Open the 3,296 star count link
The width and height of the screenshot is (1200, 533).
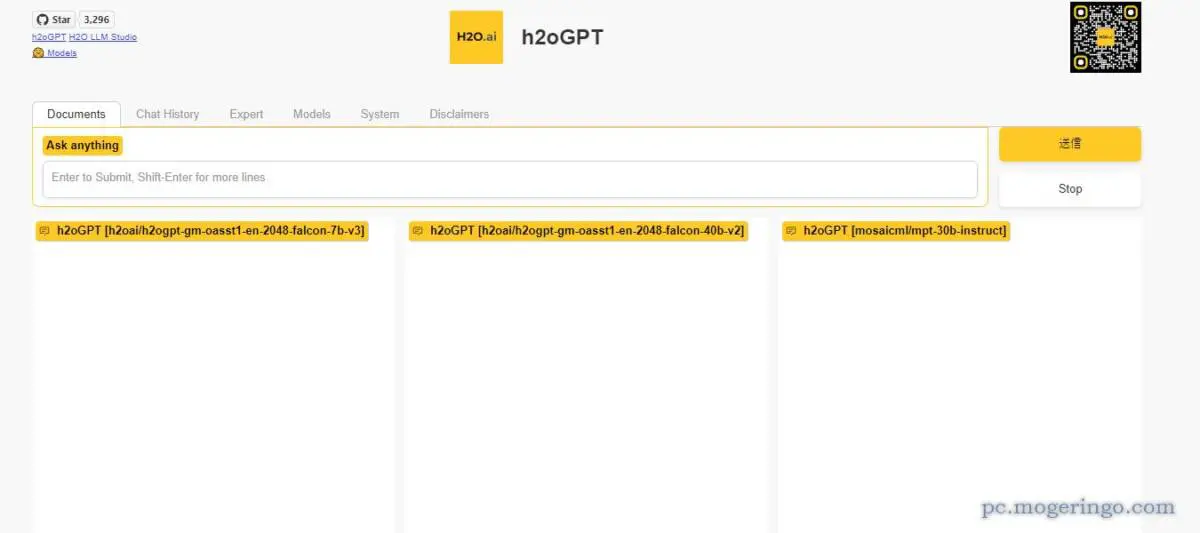pos(97,19)
